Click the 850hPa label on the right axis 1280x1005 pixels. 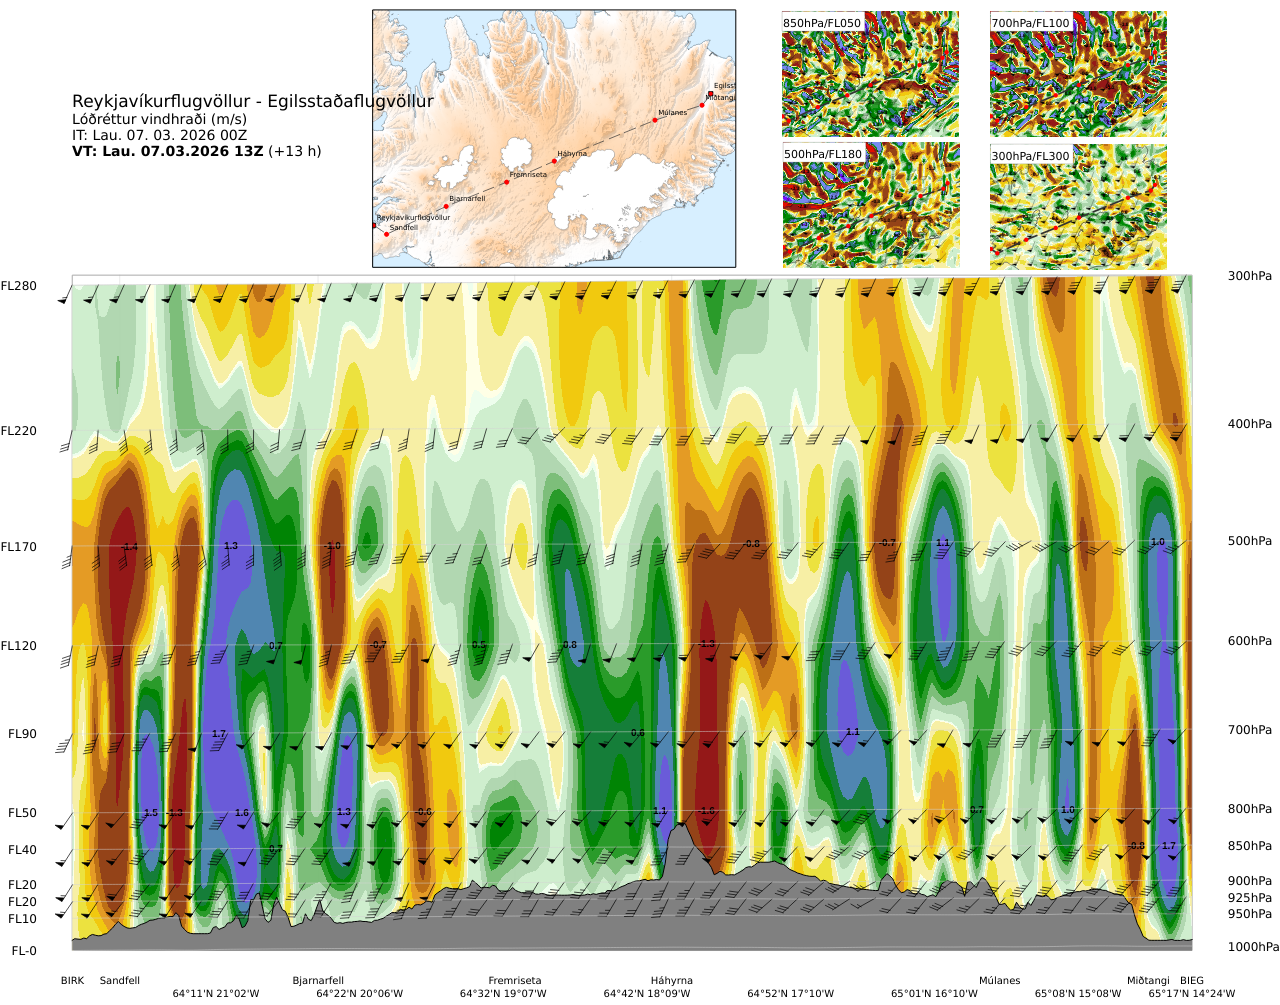[x=1250, y=846]
